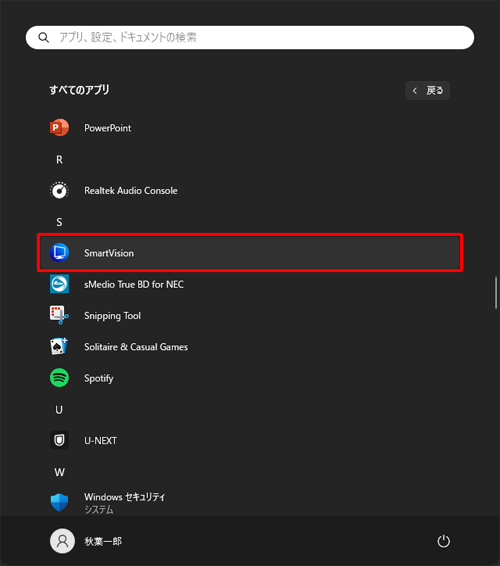The image size is (500, 566).
Task: Select the PowerPoint label text
Action: click(x=108, y=128)
